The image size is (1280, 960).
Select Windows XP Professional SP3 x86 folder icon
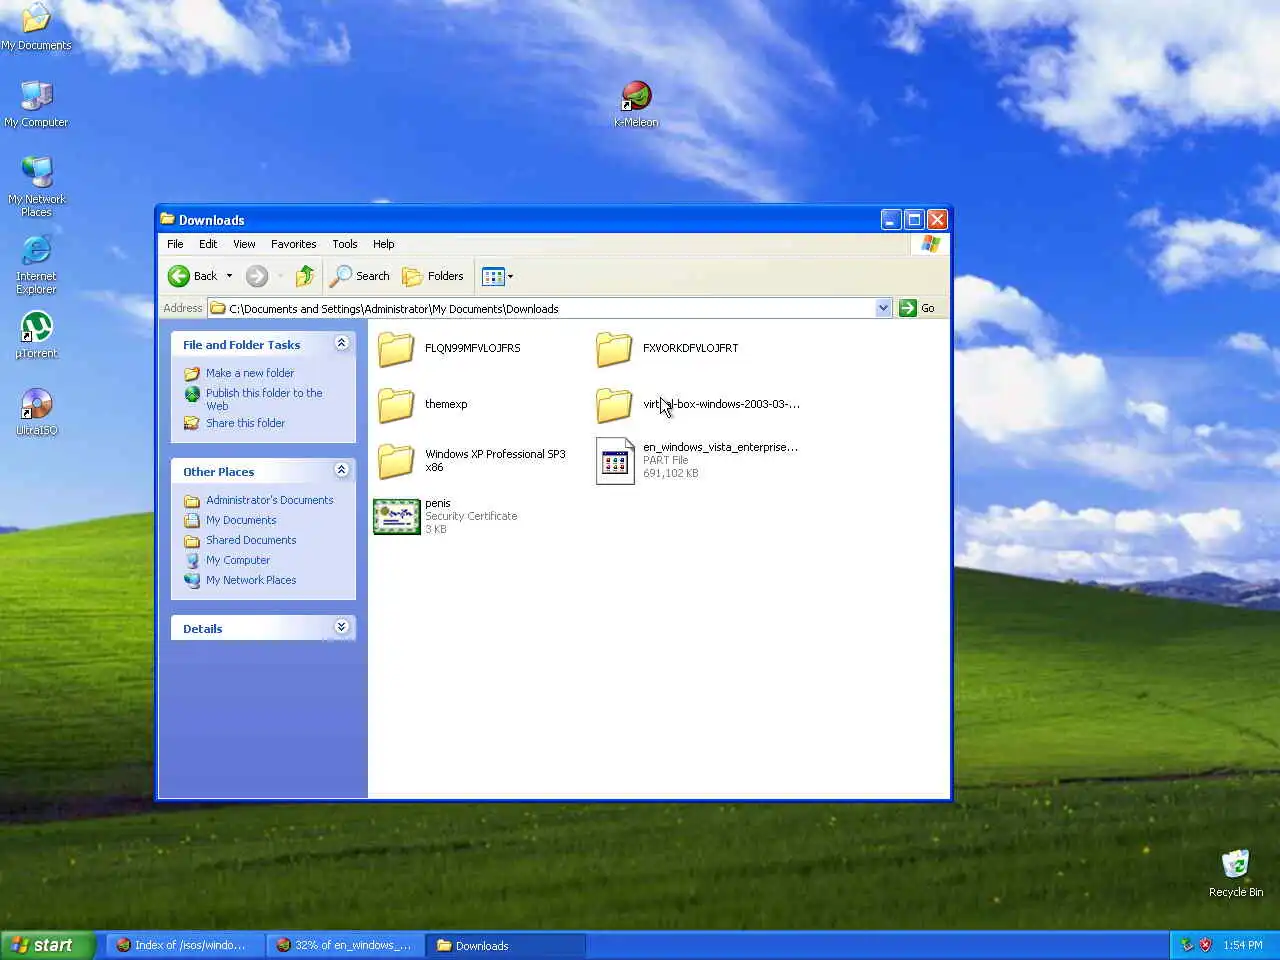(x=396, y=461)
